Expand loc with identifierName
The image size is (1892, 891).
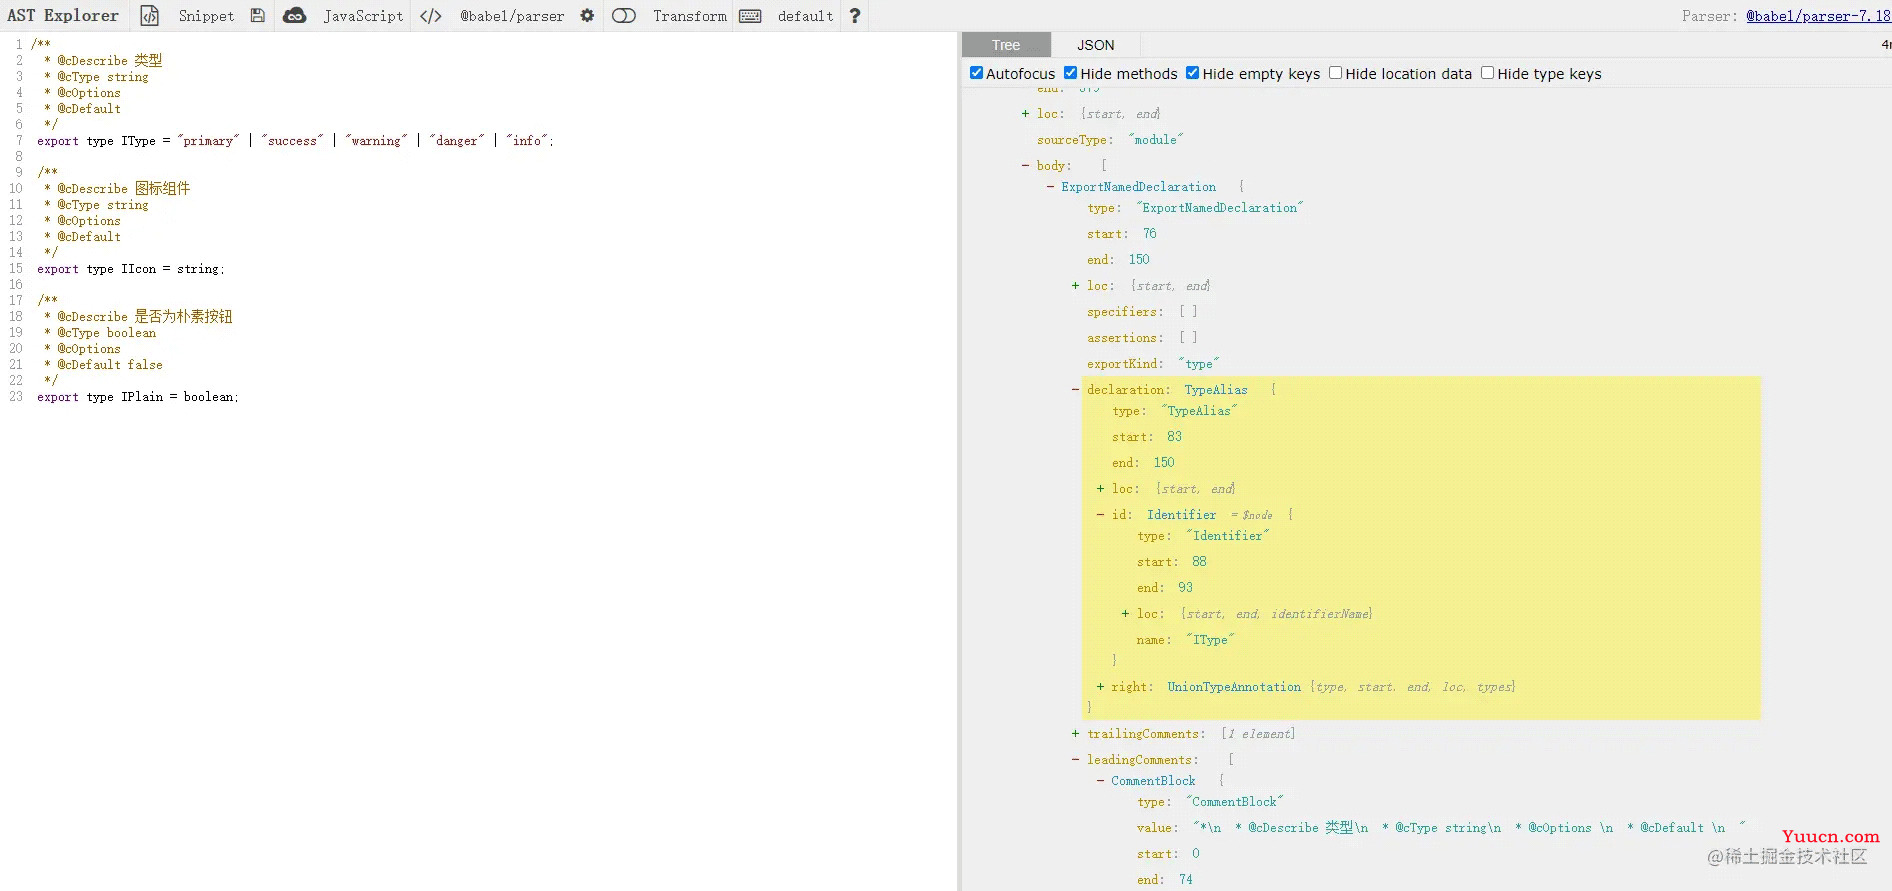tap(1126, 614)
